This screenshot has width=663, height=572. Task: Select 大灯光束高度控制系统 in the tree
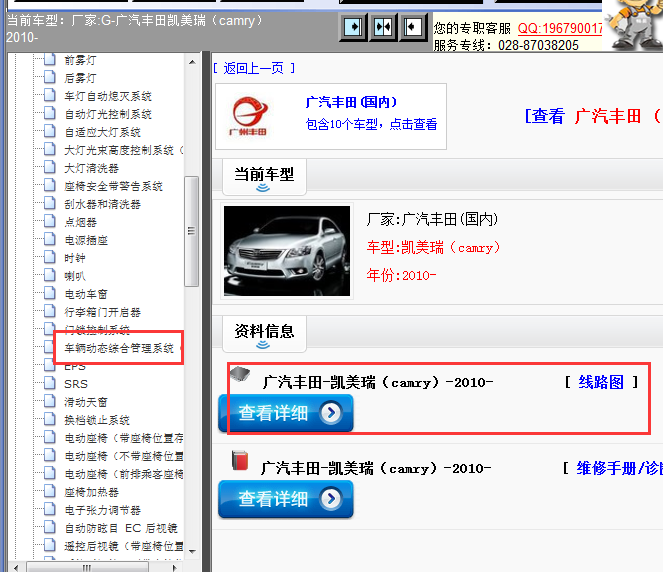click(123, 150)
